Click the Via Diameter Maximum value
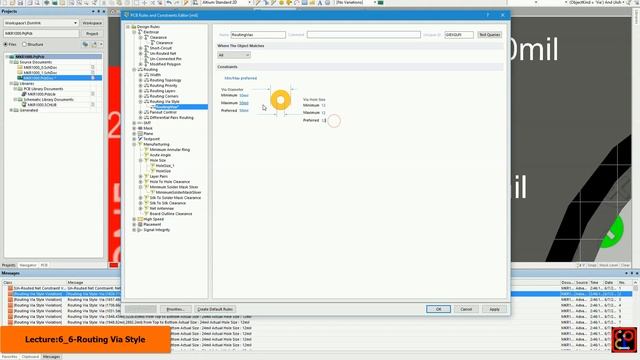The image size is (640, 360). click(x=244, y=103)
